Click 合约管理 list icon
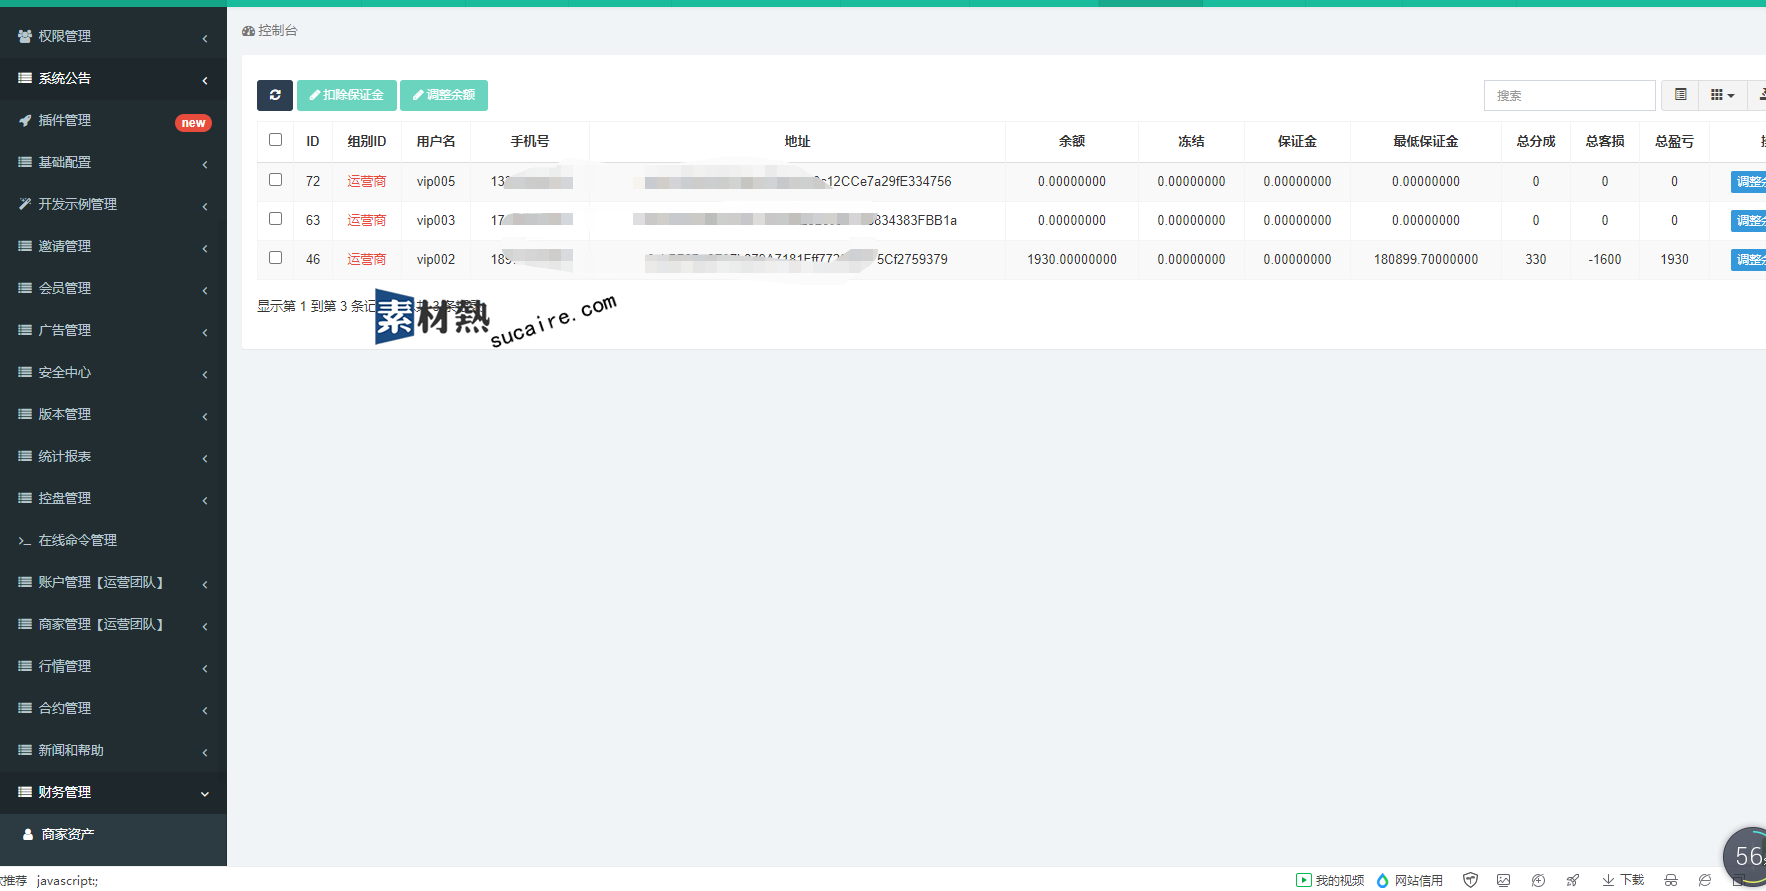The width and height of the screenshot is (1766, 891). 25,708
